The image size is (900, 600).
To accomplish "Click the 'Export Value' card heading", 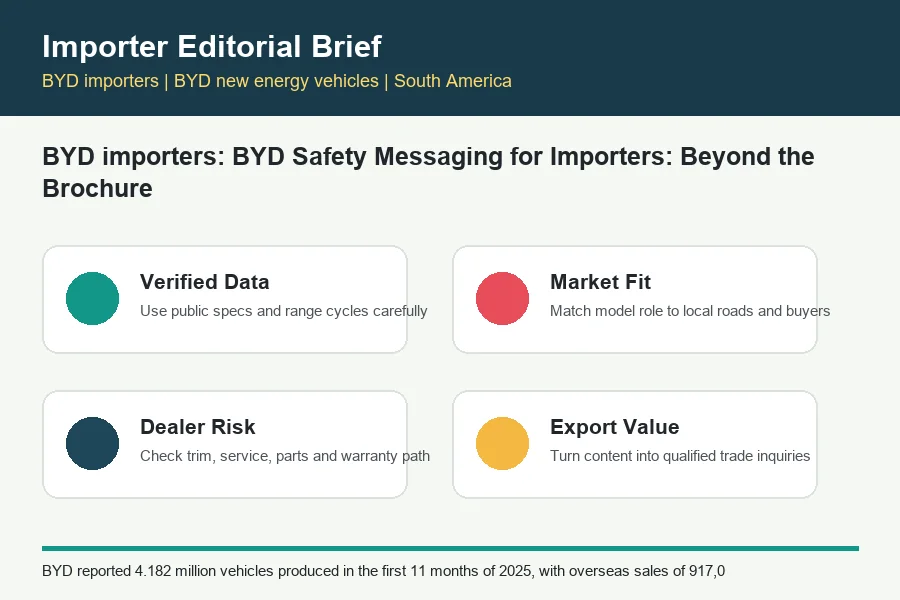I will coord(614,427).
